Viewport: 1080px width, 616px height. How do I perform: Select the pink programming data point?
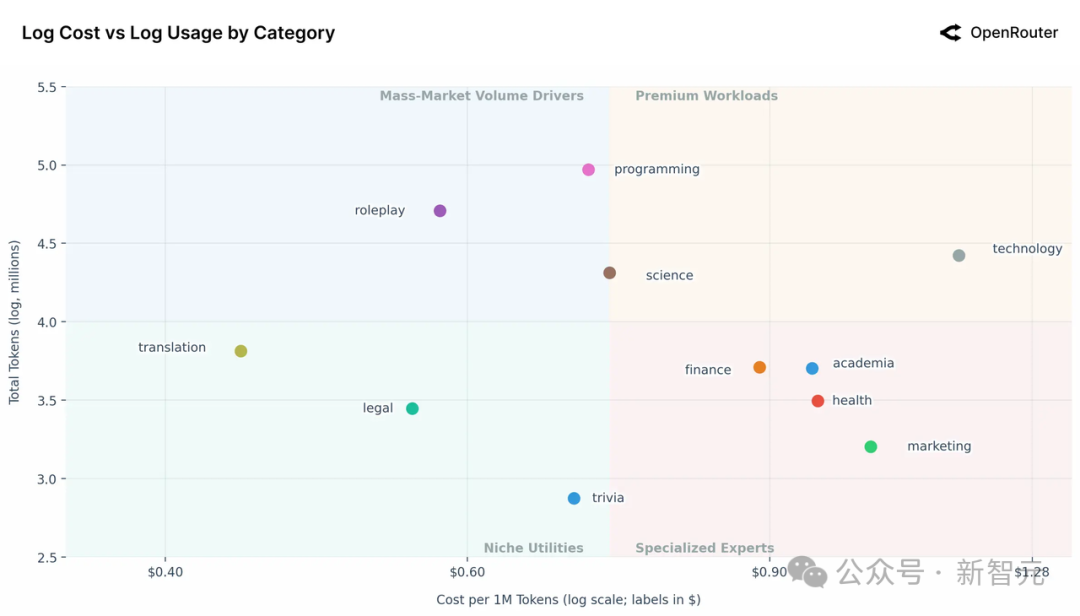(x=589, y=170)
